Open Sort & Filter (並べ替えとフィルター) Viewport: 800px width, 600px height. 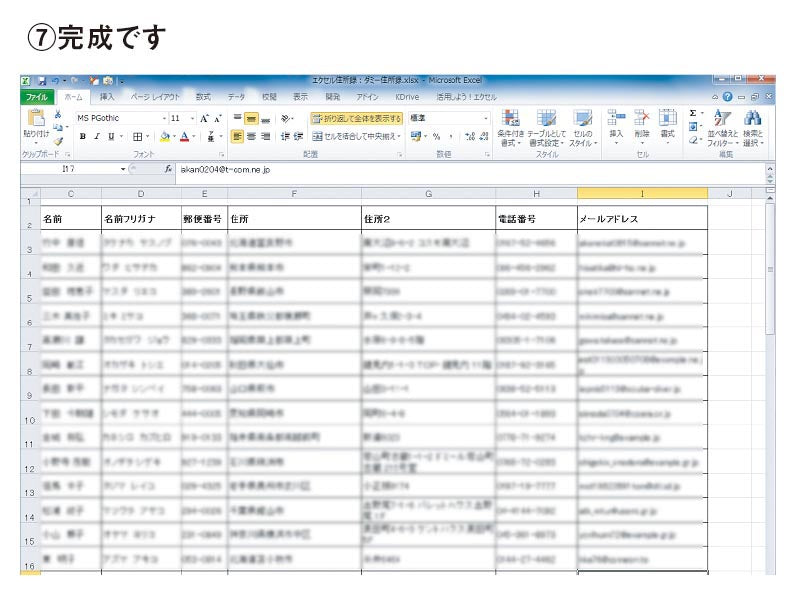click(x=721, y=127)
